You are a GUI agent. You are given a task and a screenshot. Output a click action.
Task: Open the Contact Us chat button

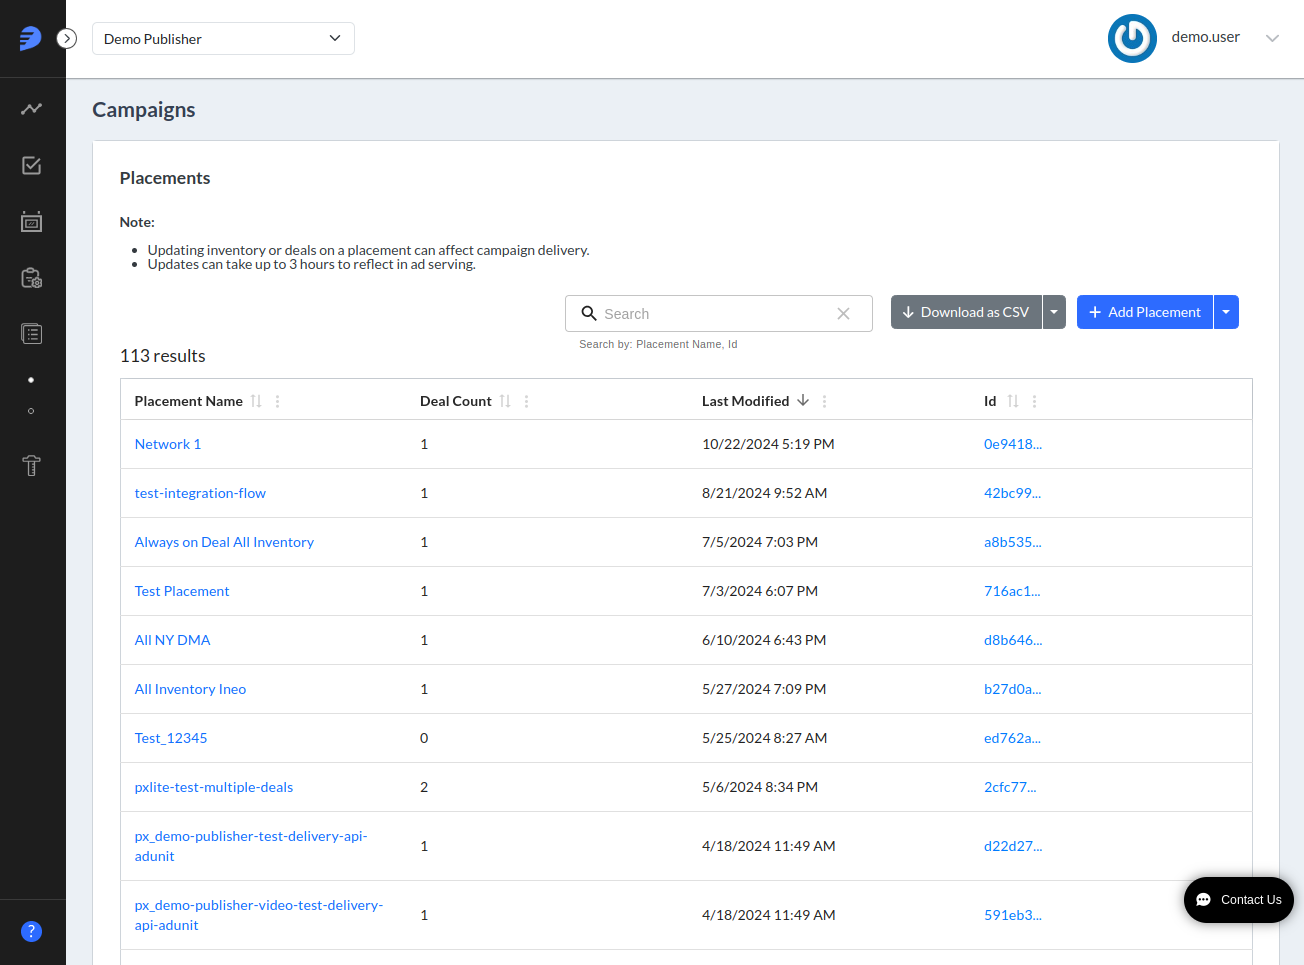[x=1239, y=900]
